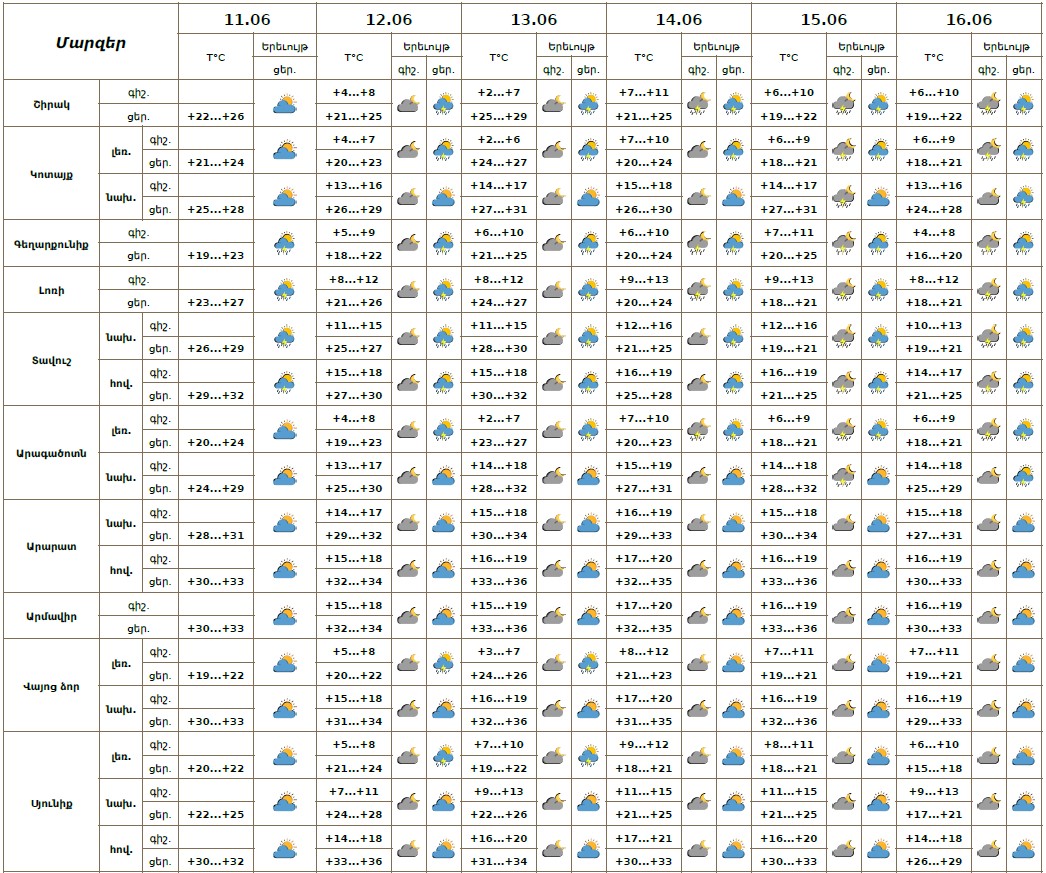Viewport: 1046px width, 873px height.
Task: Click Սյունիք հով. night icon for 16.06
Action: (989, 848)
